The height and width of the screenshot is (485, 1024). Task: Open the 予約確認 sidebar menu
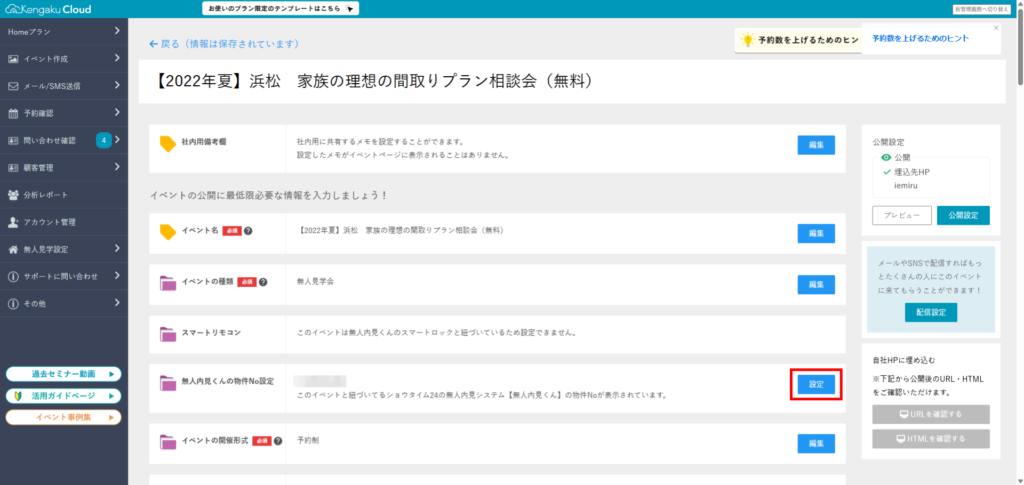(64, 113)
